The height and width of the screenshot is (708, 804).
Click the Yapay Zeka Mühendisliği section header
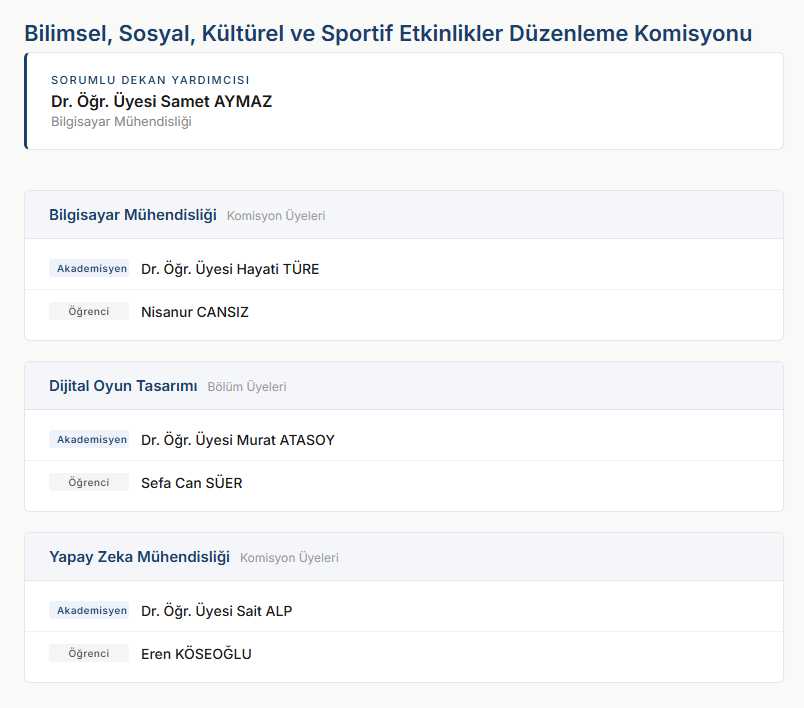tap(139, 557)
